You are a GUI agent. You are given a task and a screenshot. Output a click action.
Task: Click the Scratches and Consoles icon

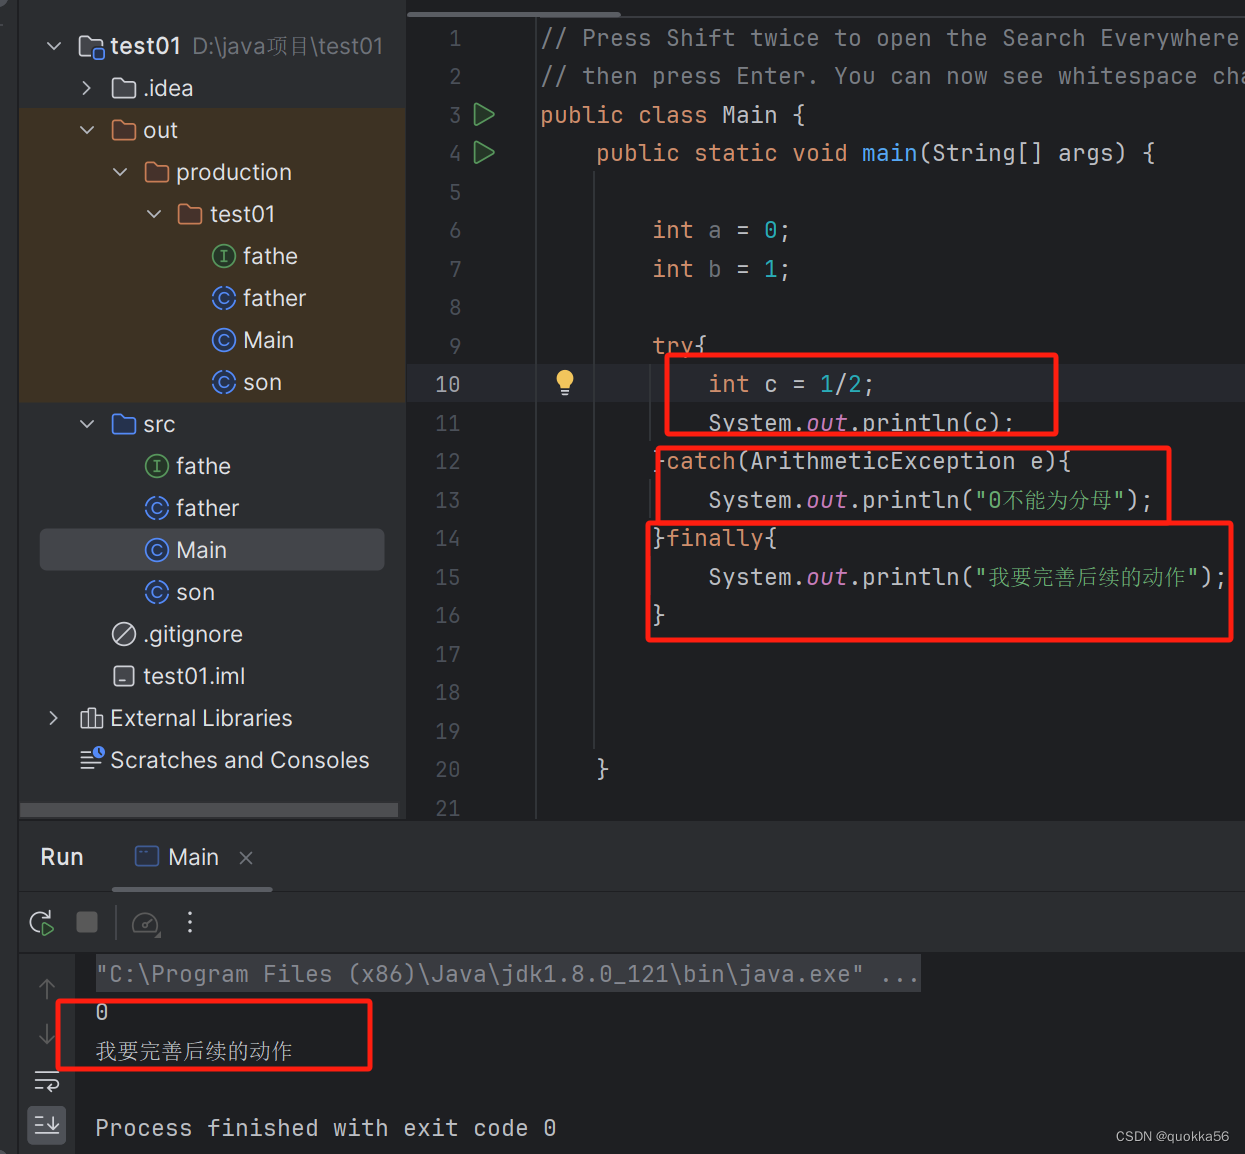(92, 759)
